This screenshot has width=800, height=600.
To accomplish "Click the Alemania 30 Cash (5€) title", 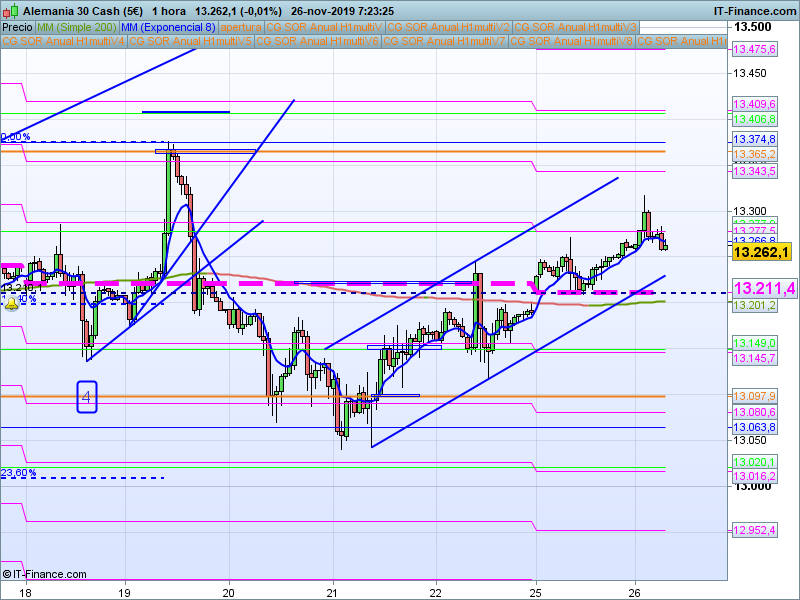I will tap(83, 11).
